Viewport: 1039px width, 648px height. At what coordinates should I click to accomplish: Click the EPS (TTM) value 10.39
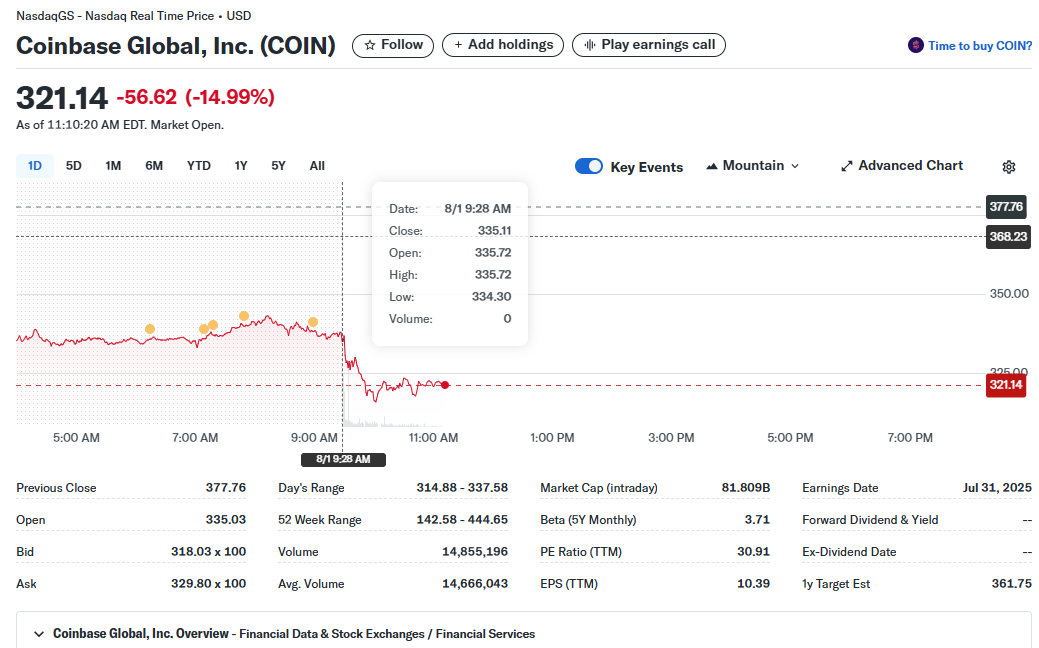tap(753, 584)
